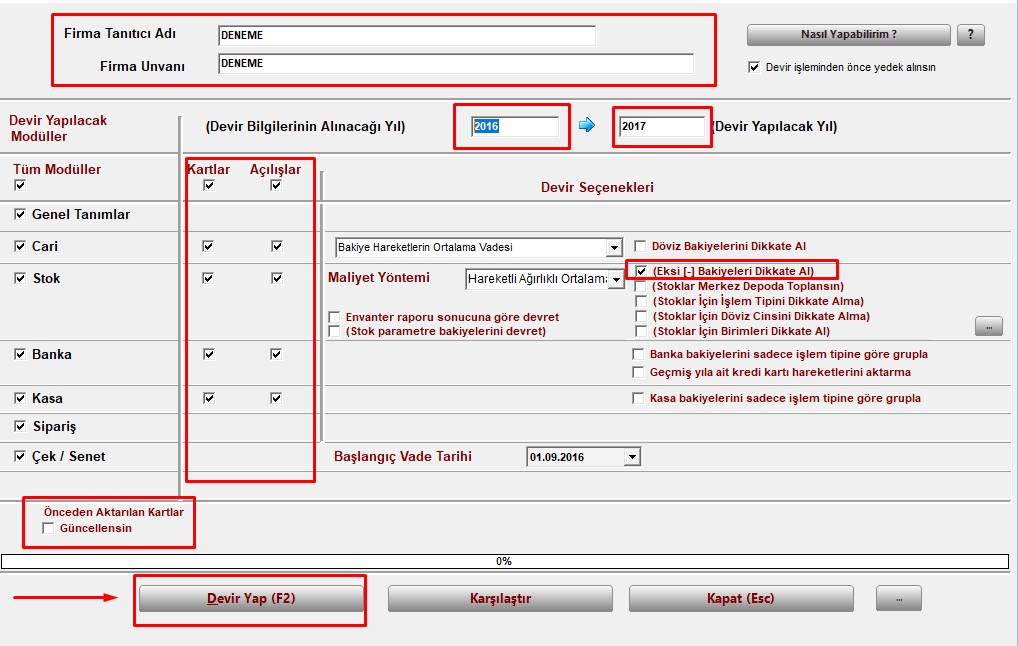Click the Devir Yap (F2) button
This screenshot has width=1018, height=646.
click(251, 599)
